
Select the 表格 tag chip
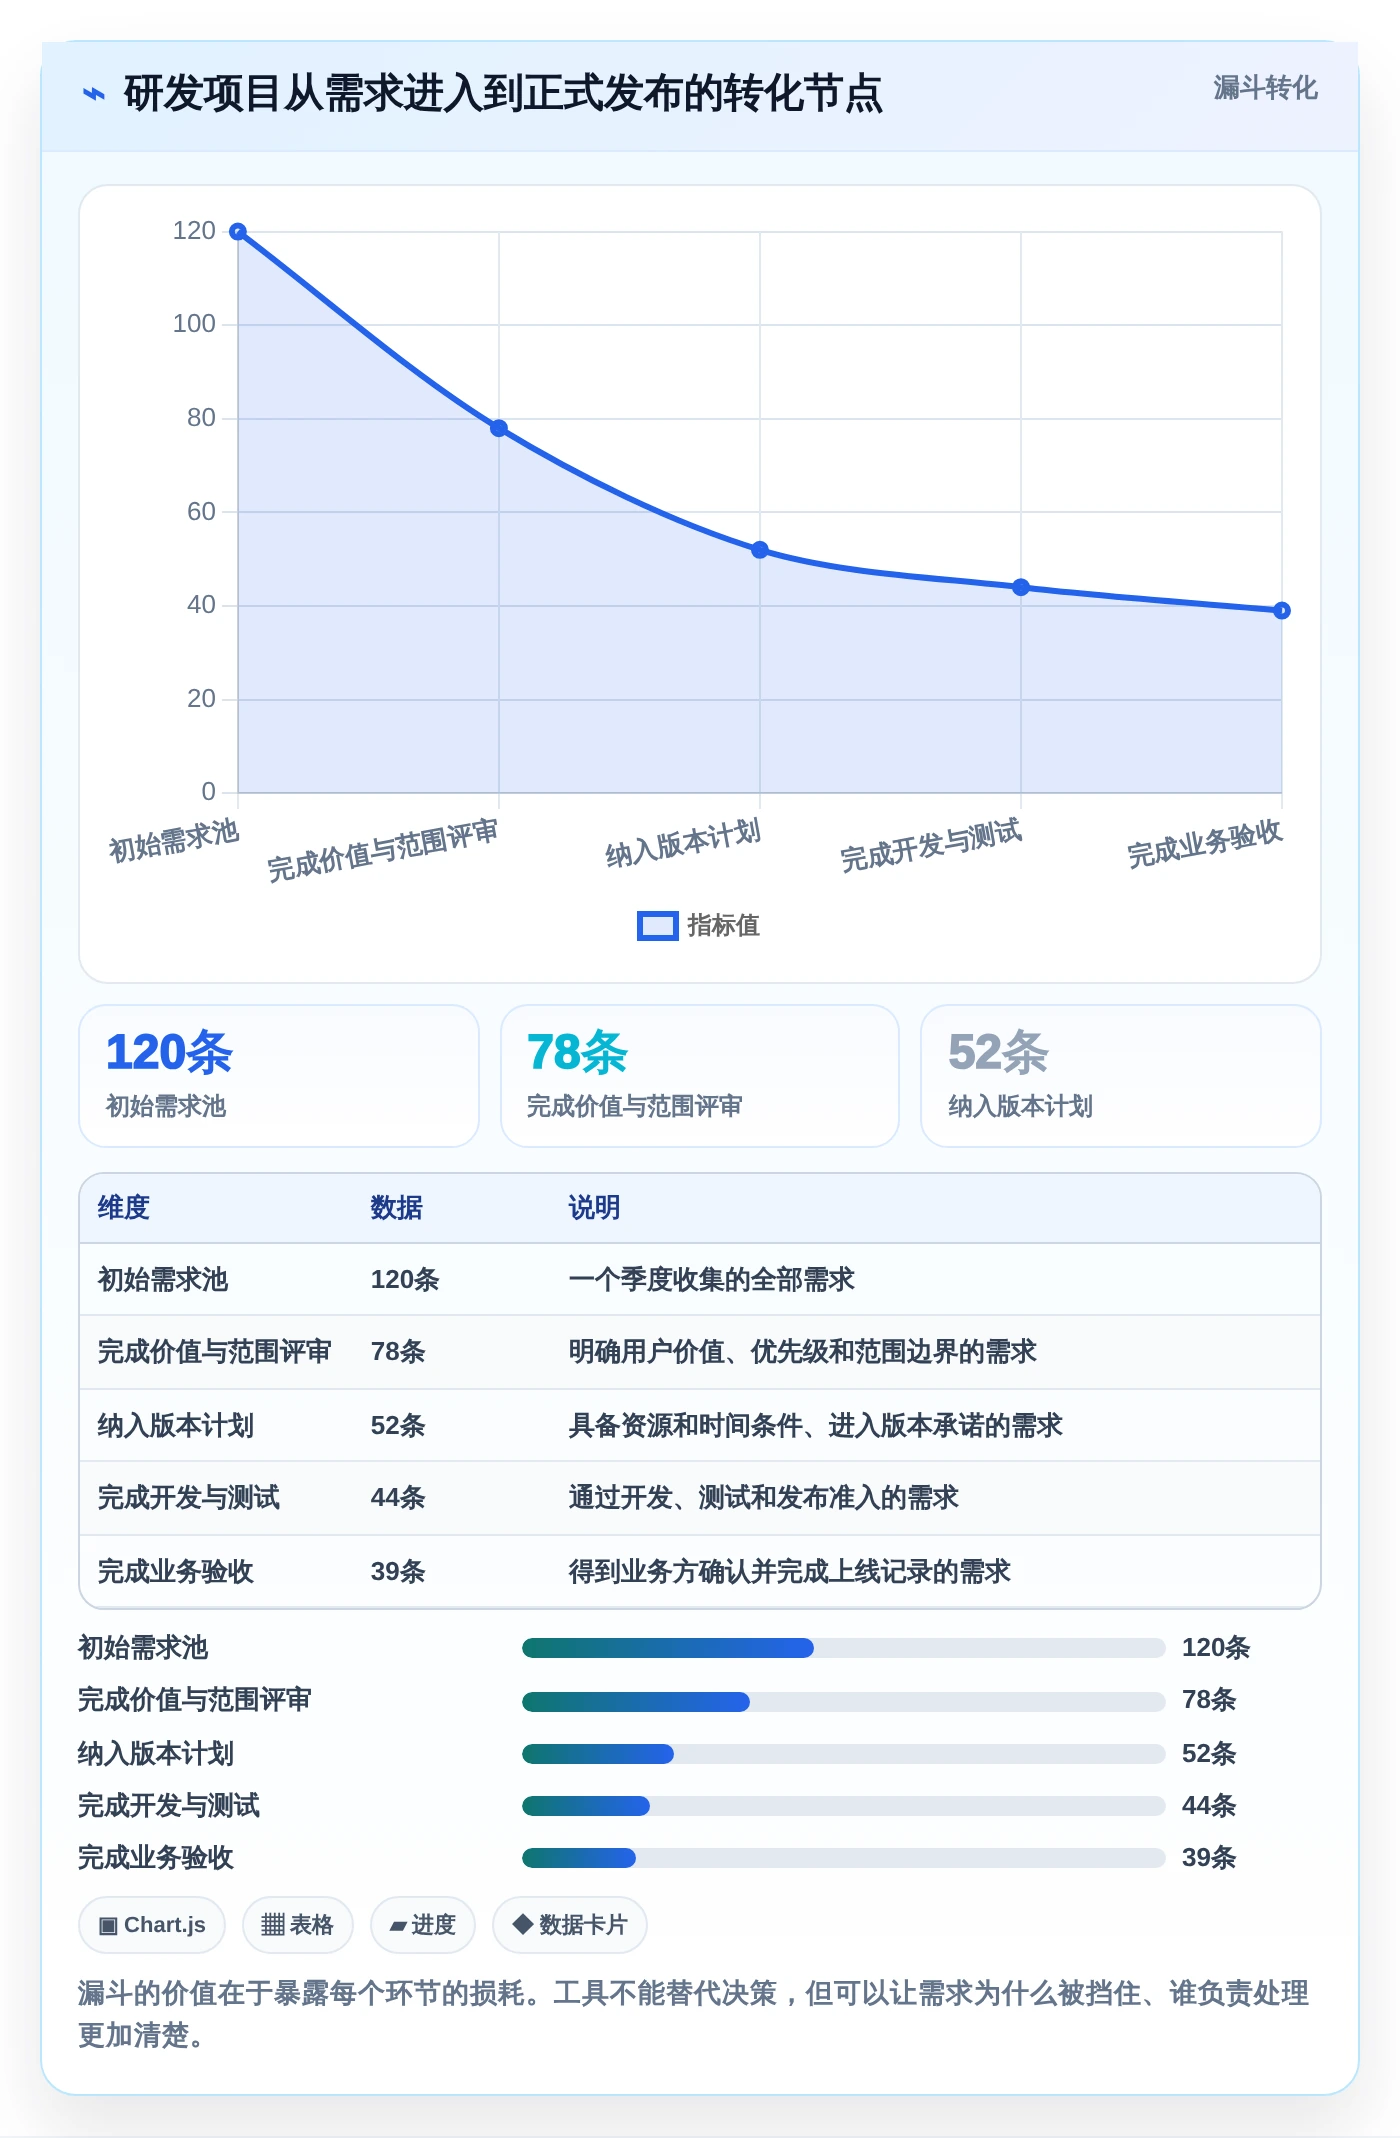[x=298, y=1925]
